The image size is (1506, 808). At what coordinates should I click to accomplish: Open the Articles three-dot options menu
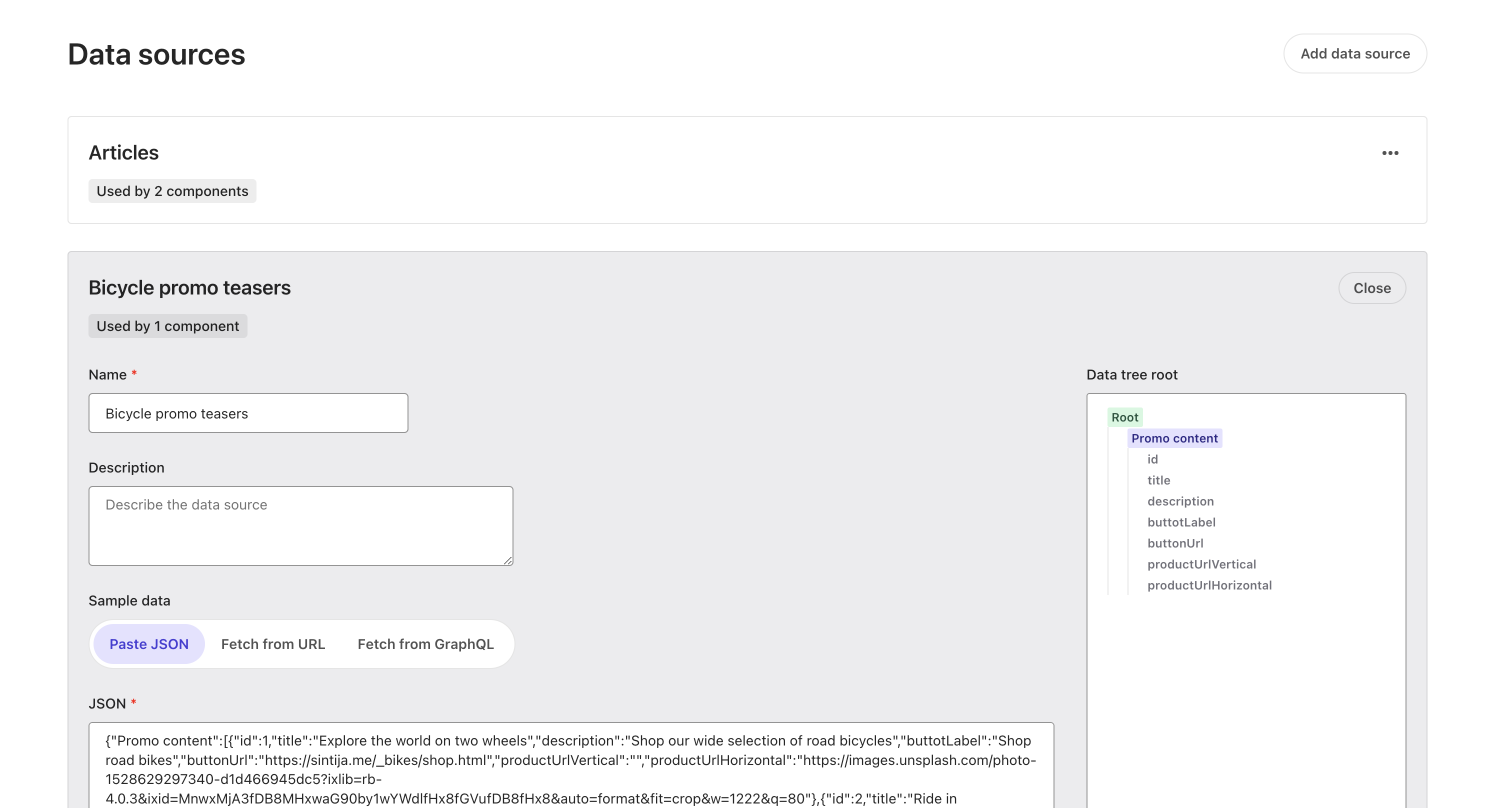tap(1390, 153)
